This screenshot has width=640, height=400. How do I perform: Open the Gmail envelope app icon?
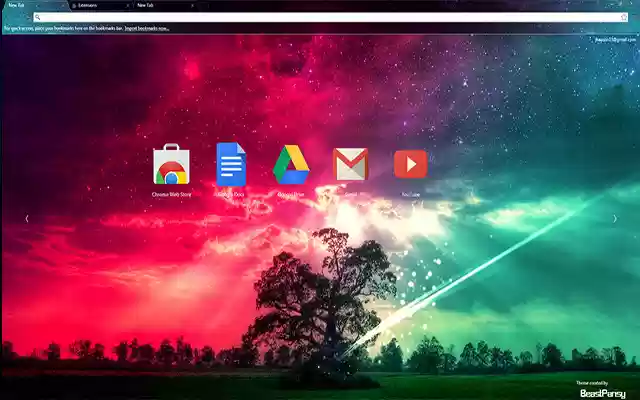click(x=351, y=164)
